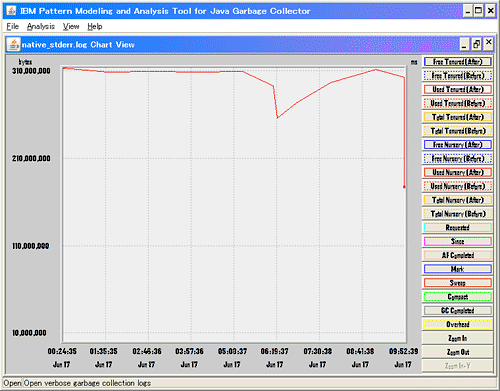The image size is (500, 391).
Task: Click the red endpoint marker on chart
Action: coord(404,187)
